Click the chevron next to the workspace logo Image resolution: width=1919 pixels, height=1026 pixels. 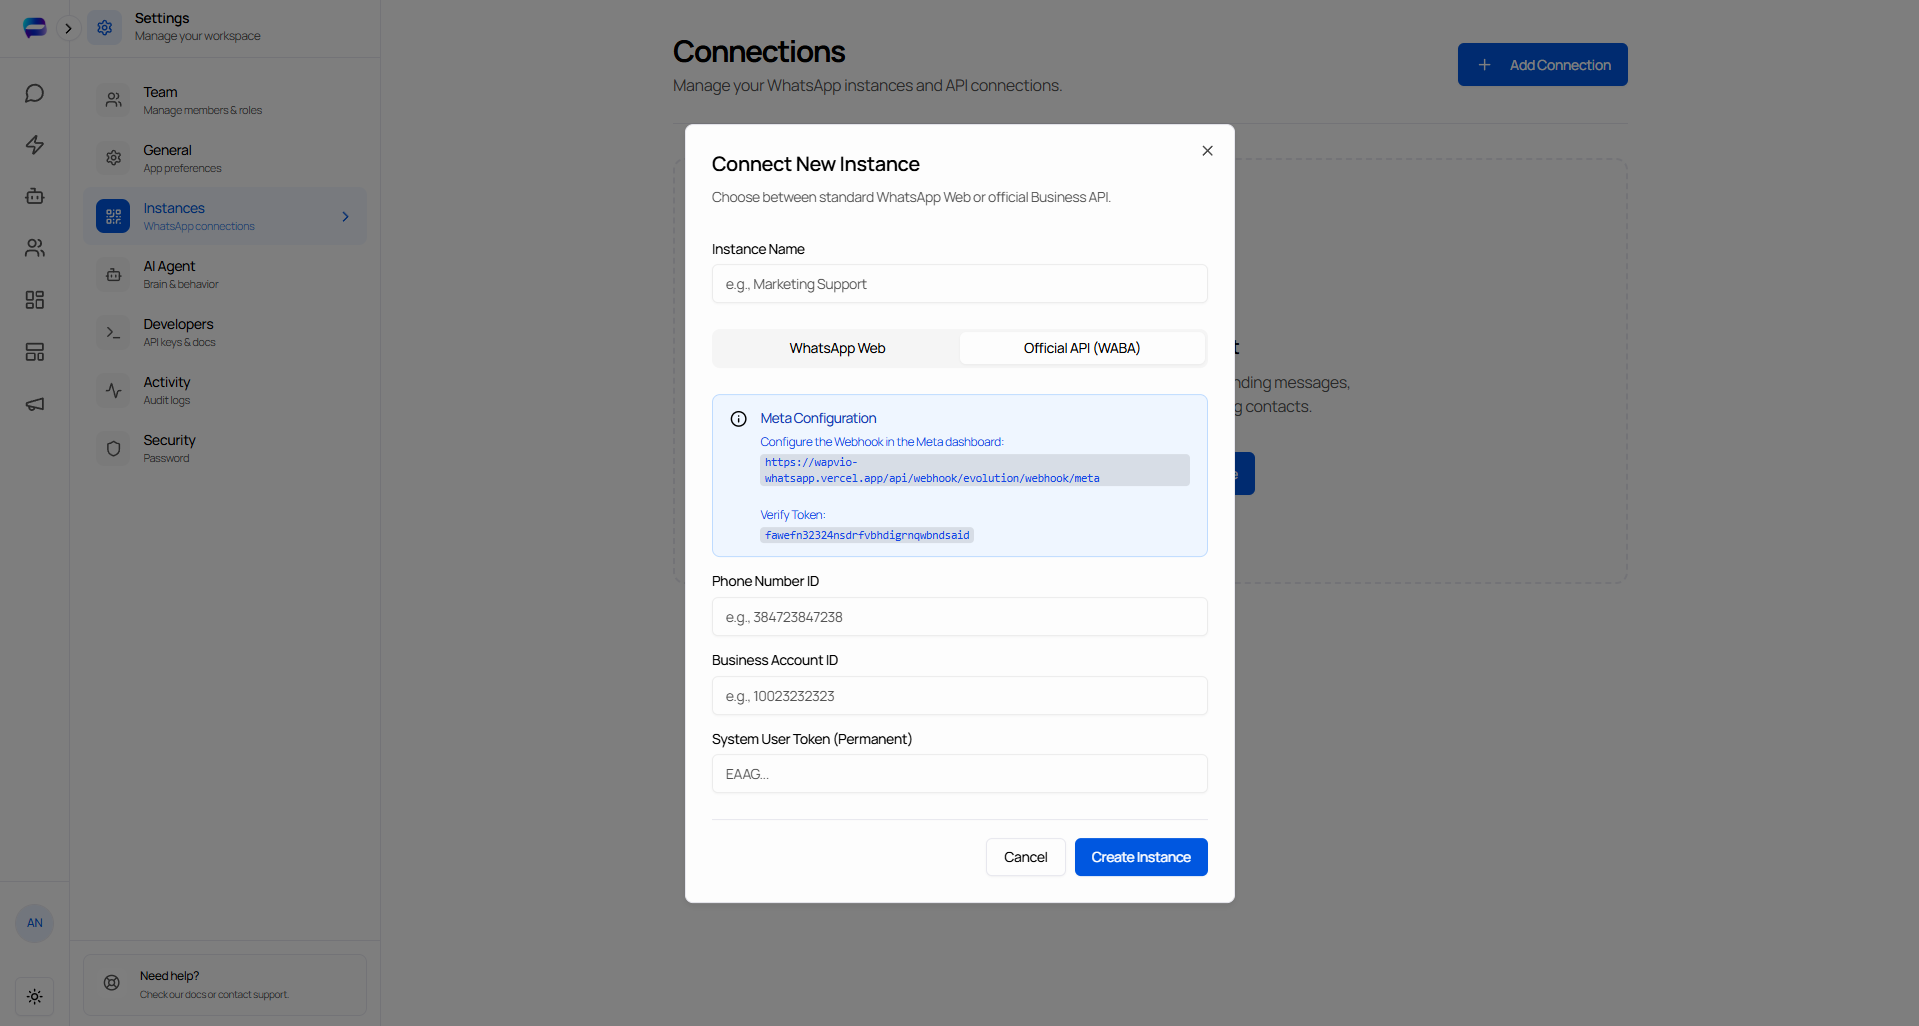point(69,28)
